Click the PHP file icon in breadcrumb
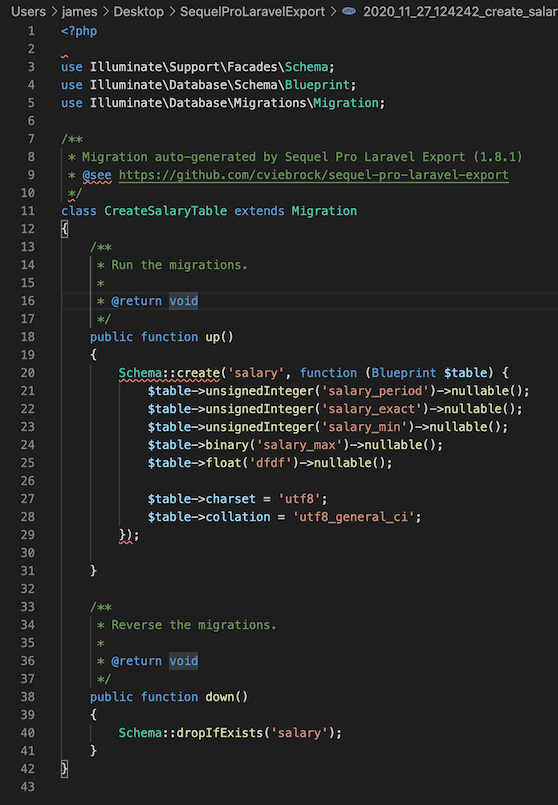Screen dimensions: 558x805 click(349, 11)
